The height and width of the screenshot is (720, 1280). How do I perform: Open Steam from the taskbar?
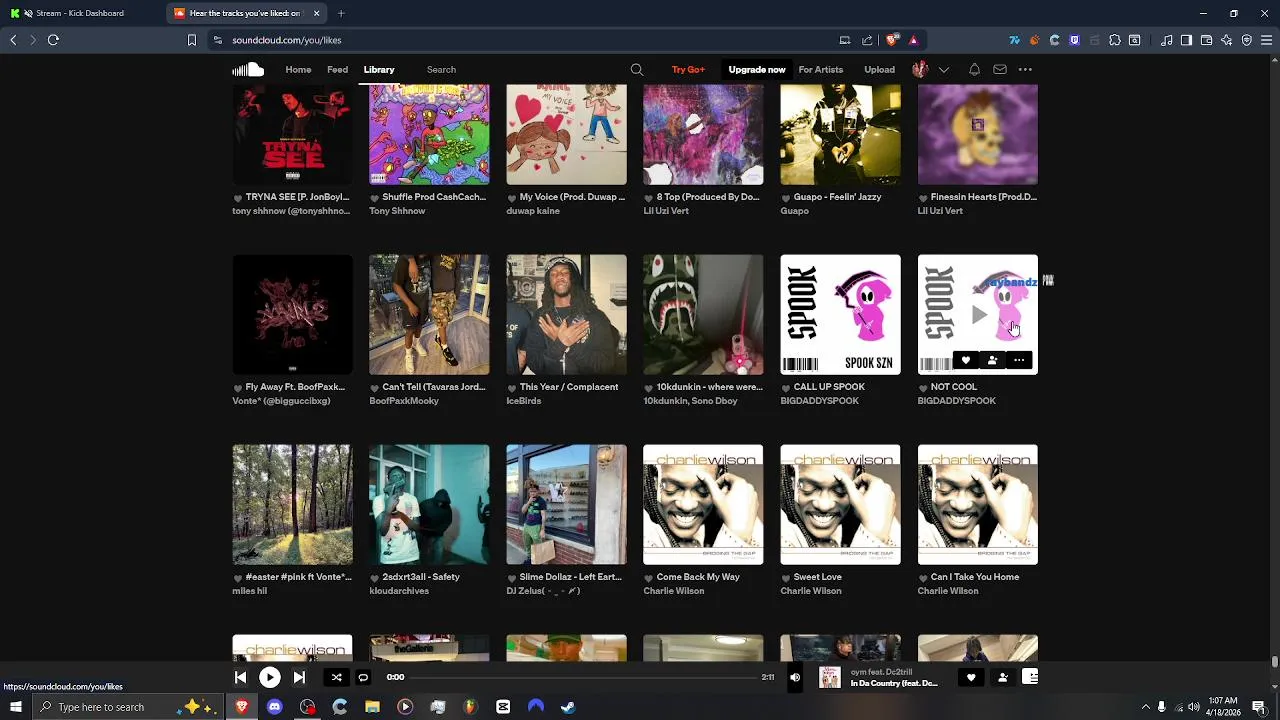point(568,707)
